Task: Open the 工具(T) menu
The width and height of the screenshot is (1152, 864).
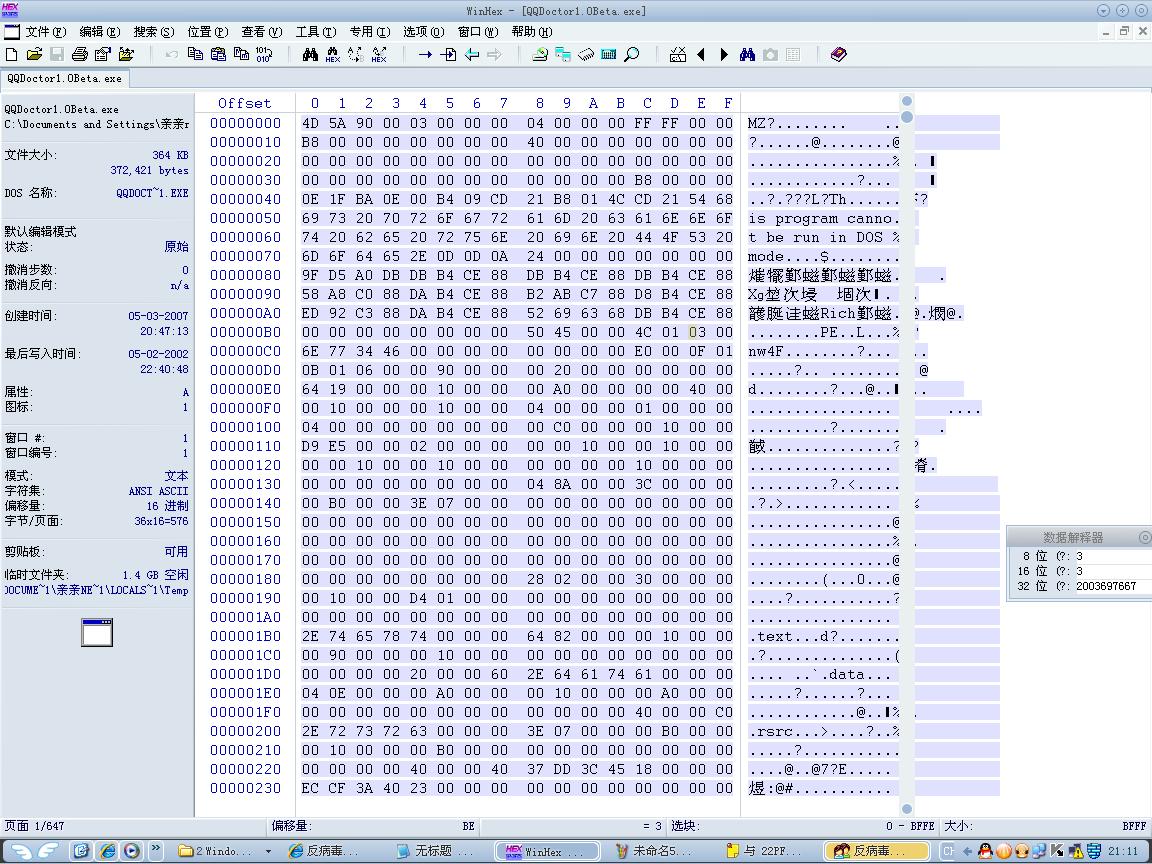Action: click(x=316, y=32)
